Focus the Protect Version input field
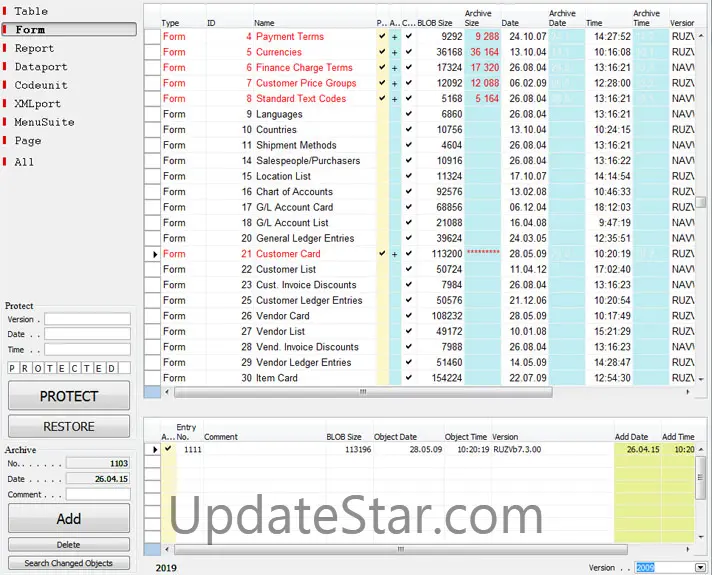Screen dimensions: 712x575 tap(87, 319)
